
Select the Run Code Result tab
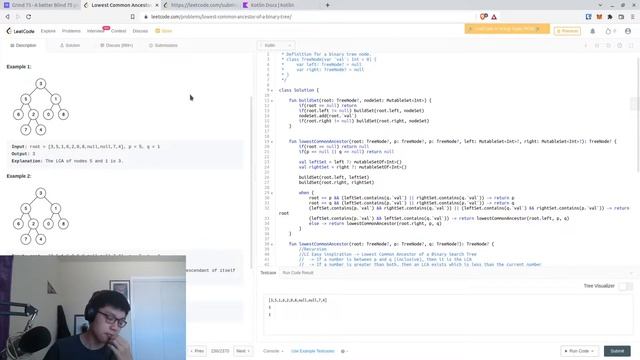298,273
